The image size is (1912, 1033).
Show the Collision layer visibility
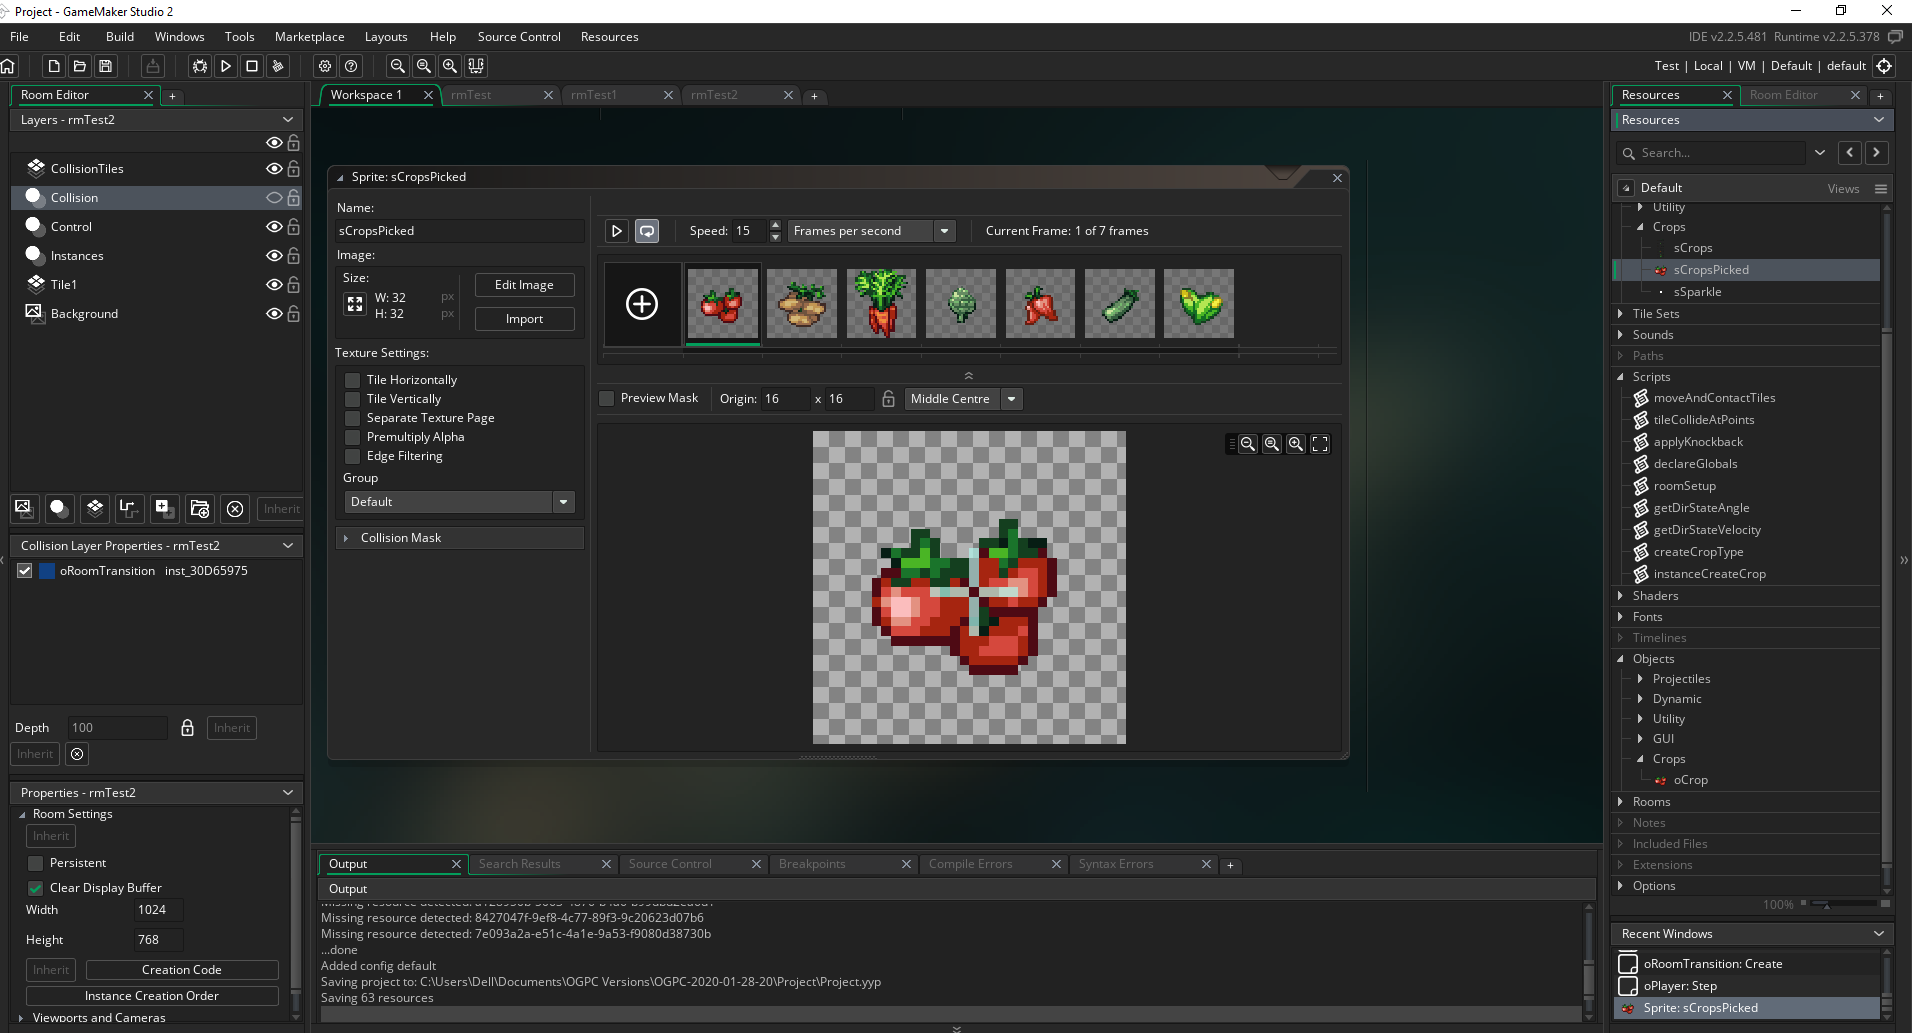tap(274, 197)
